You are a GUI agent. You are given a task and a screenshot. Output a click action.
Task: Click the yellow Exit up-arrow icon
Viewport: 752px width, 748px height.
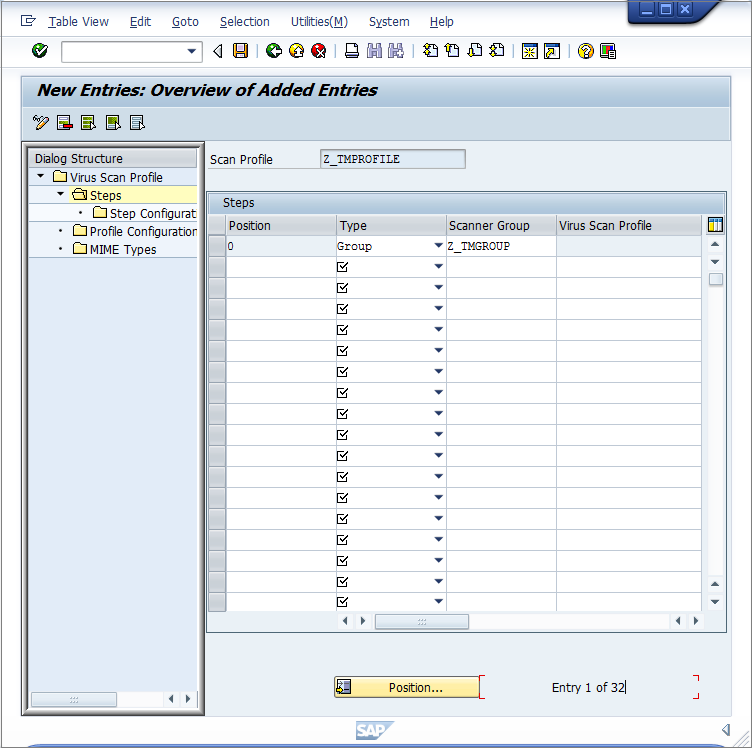pos(296,51)
